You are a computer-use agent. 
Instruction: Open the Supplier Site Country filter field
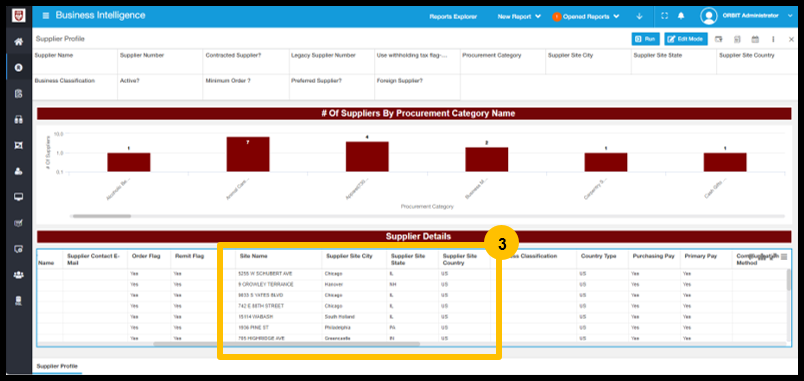pyautogui.click(x=757, y=62)
